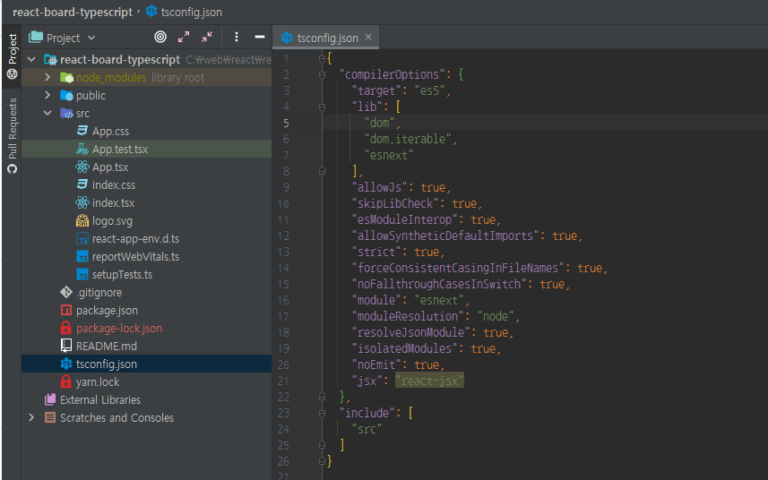This screenshot has width=768, height=480.
Task: Select package.json in the project tree
Action: pos(107,310)
